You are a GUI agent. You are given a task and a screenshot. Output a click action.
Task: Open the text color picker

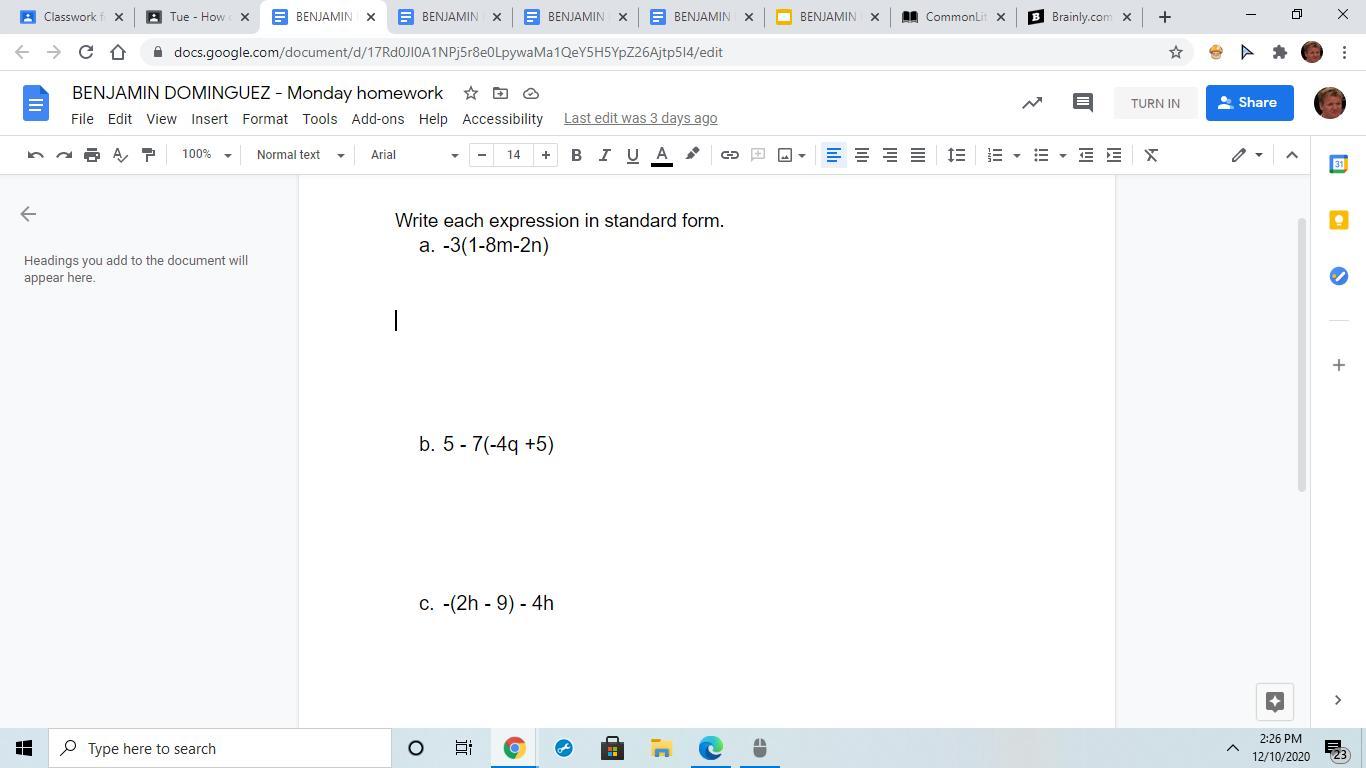coord(661,155)
